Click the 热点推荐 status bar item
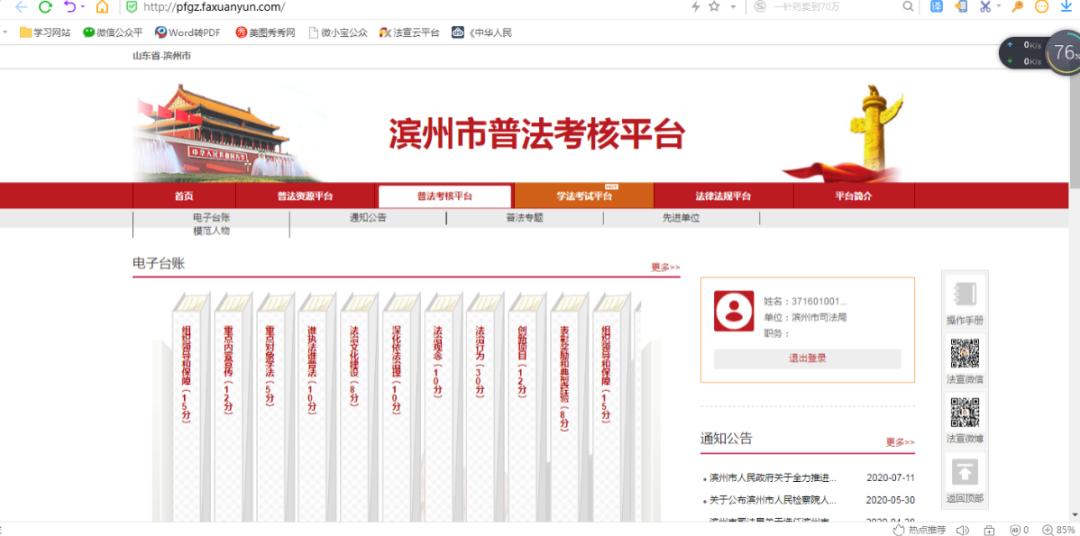The image size is (1080, 536). click(x=919, y=530)
